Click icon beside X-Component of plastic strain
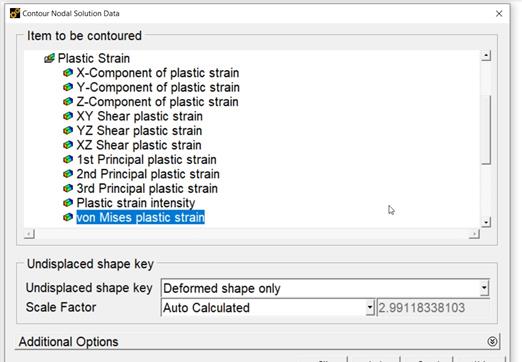 (x=68, y=72)
